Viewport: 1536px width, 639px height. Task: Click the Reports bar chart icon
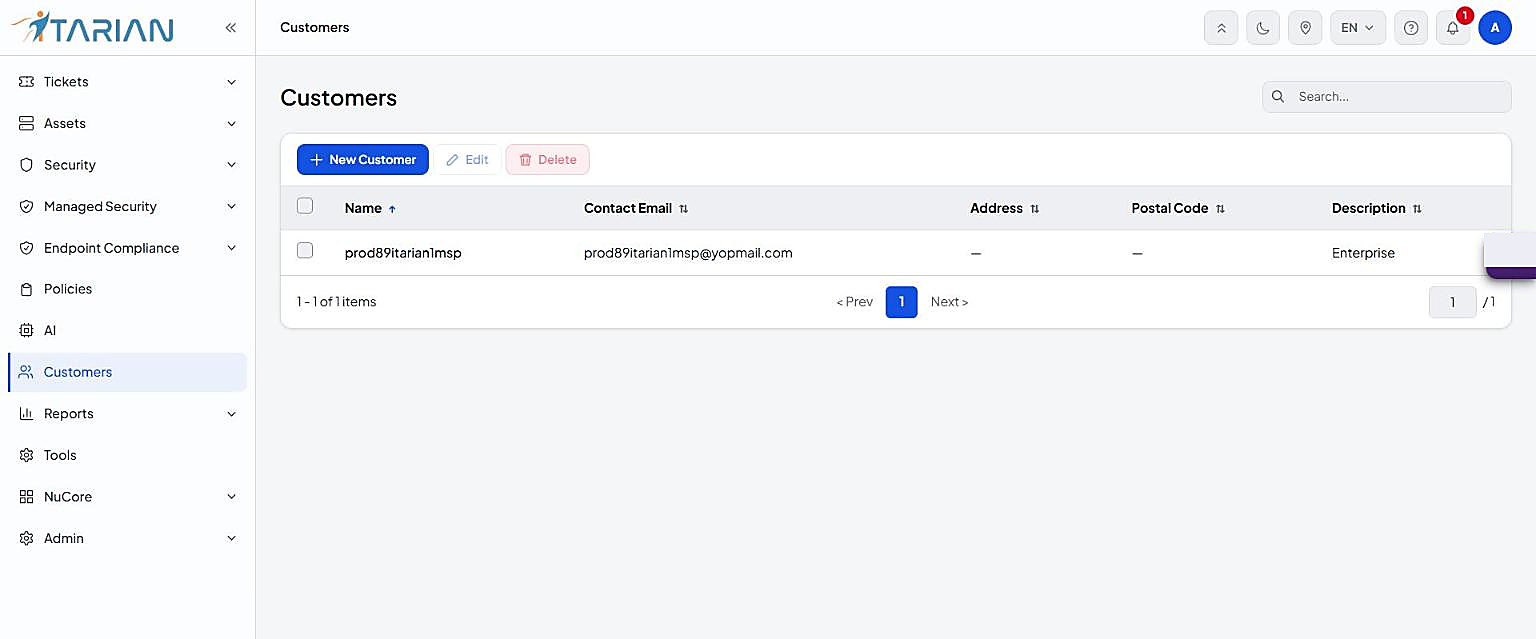click(27, 414)
